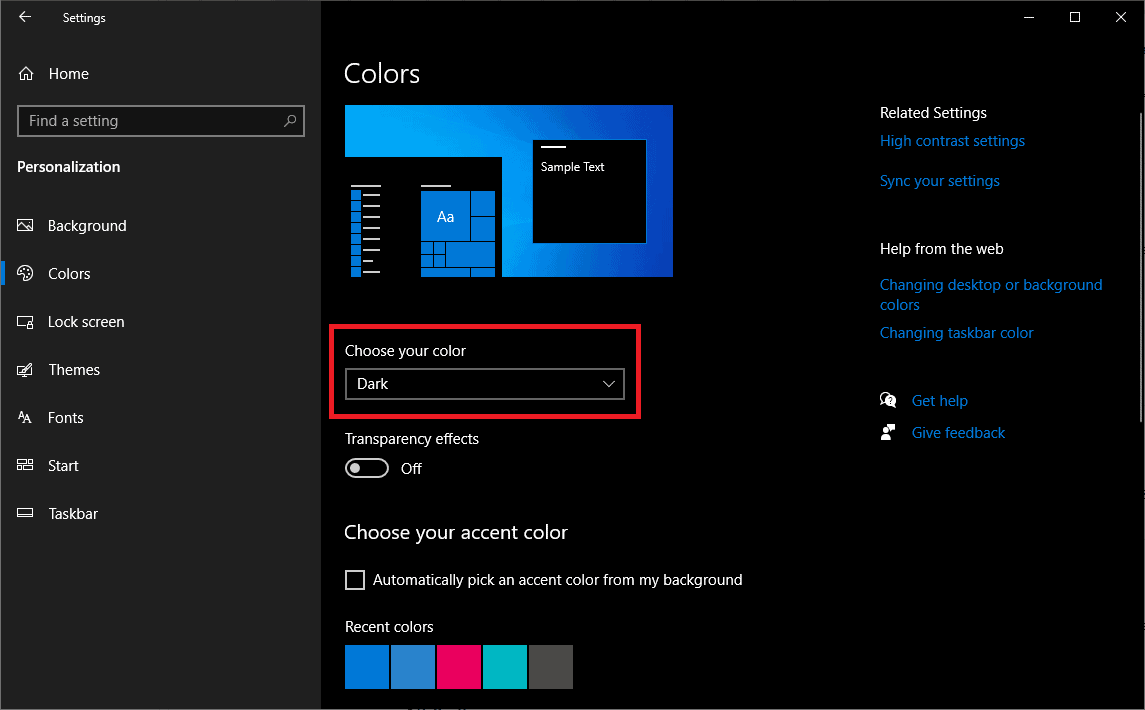Click the Get help icon
The image size is (1145, 710).
(x=888, y=400)
